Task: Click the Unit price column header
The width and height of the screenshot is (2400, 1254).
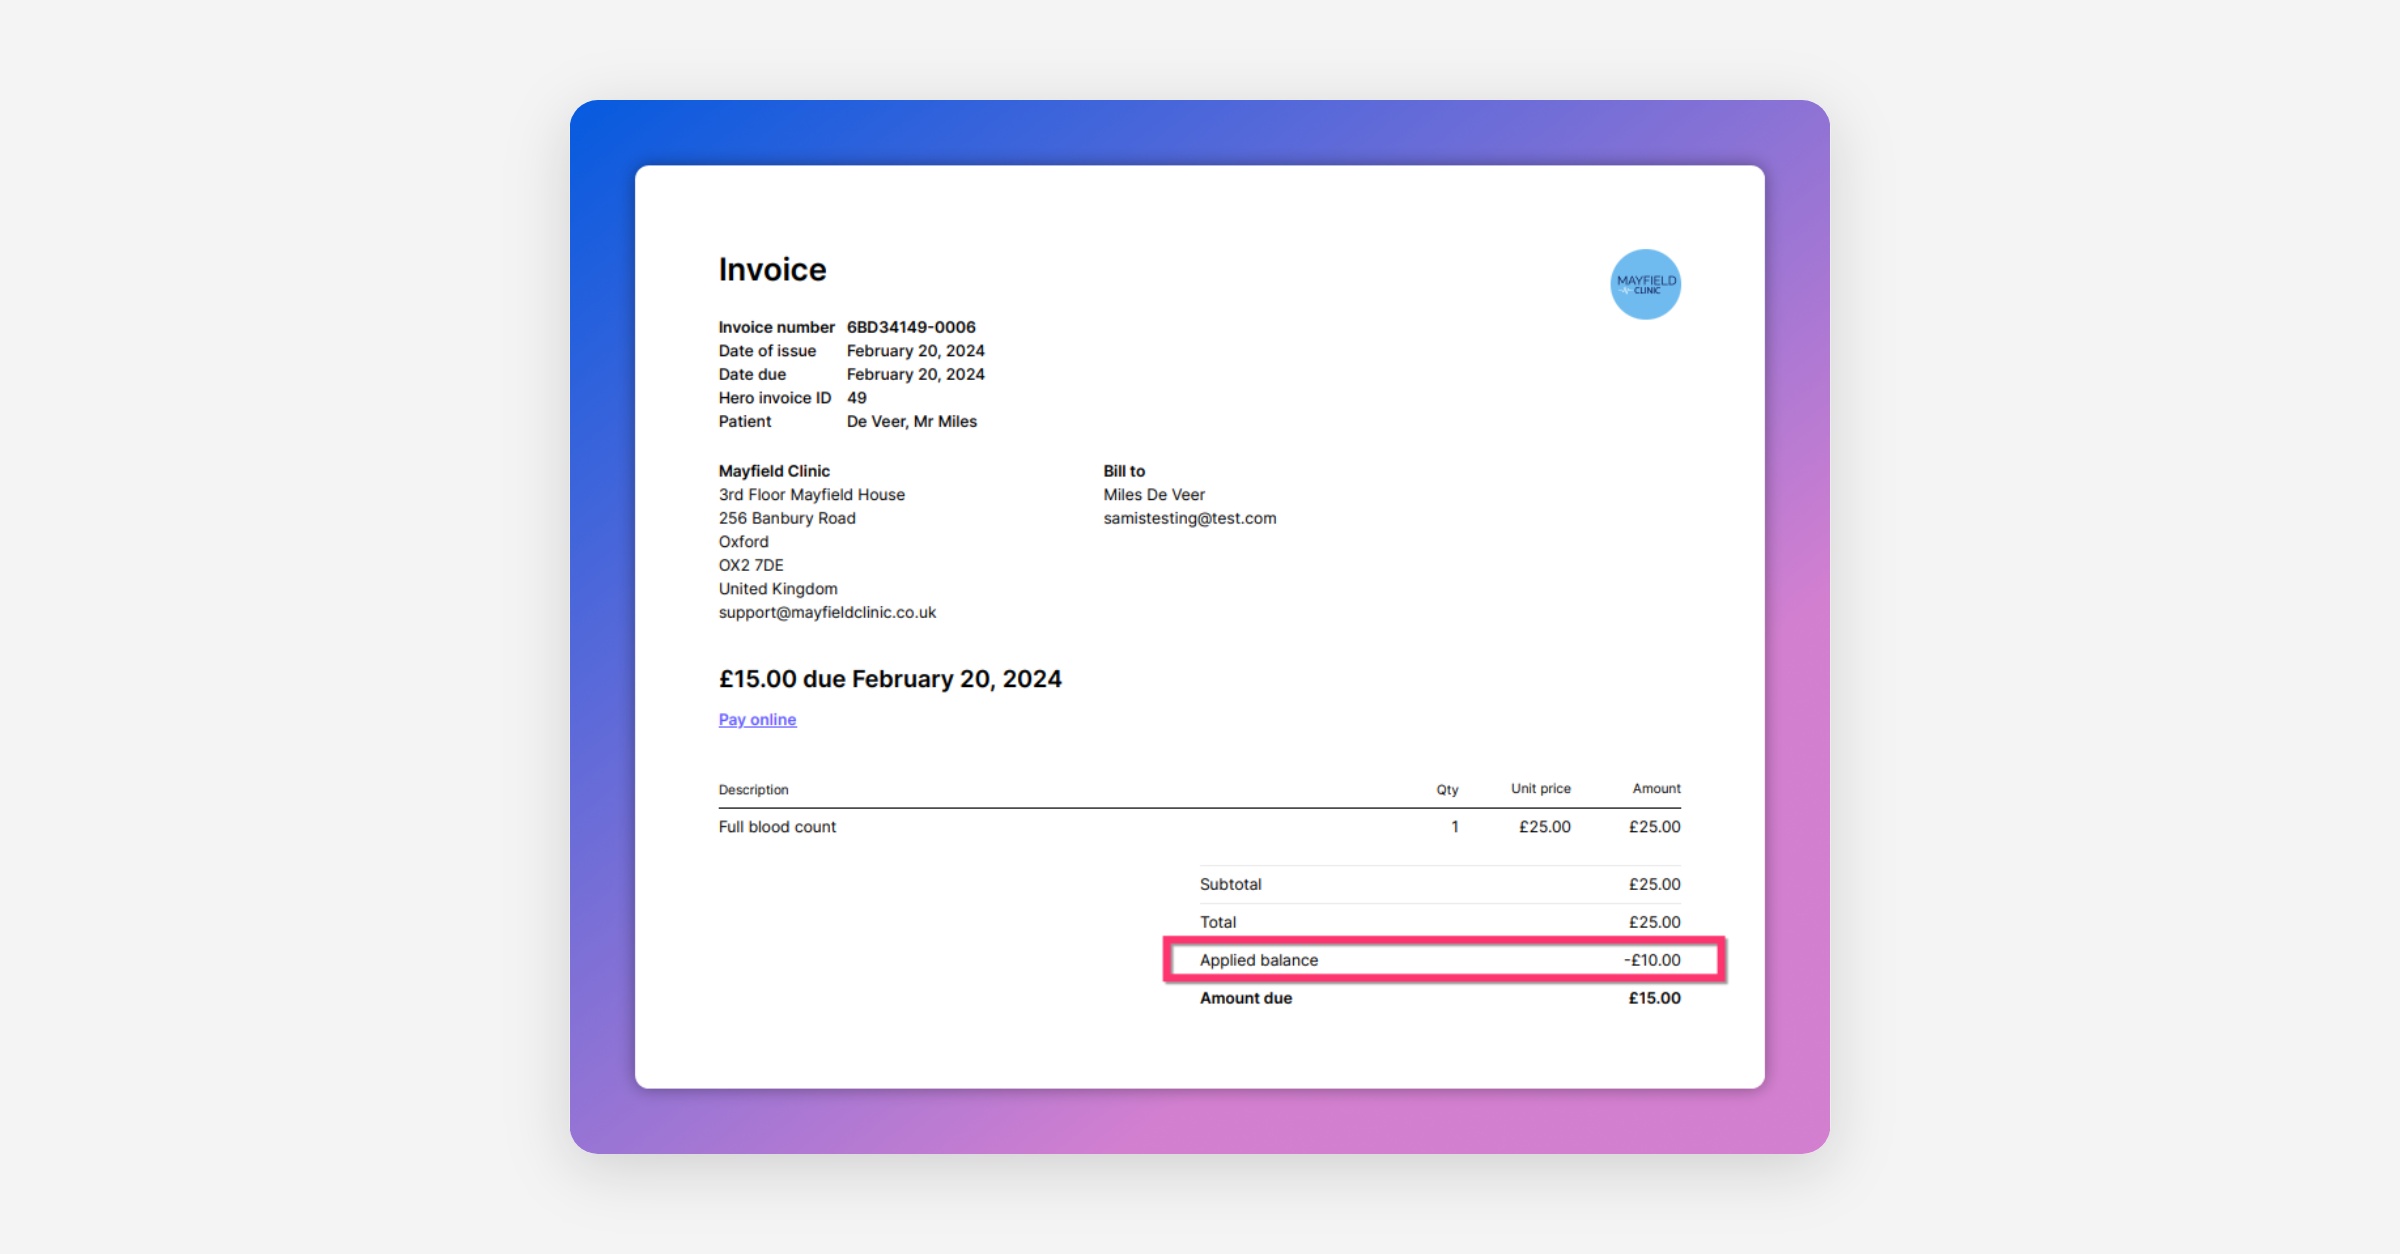Action: [x=1540, y=789]
